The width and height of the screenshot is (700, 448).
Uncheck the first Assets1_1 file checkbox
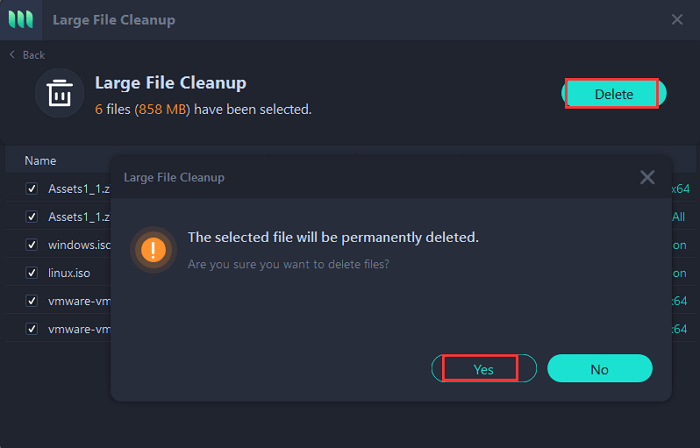click(32, 188)
